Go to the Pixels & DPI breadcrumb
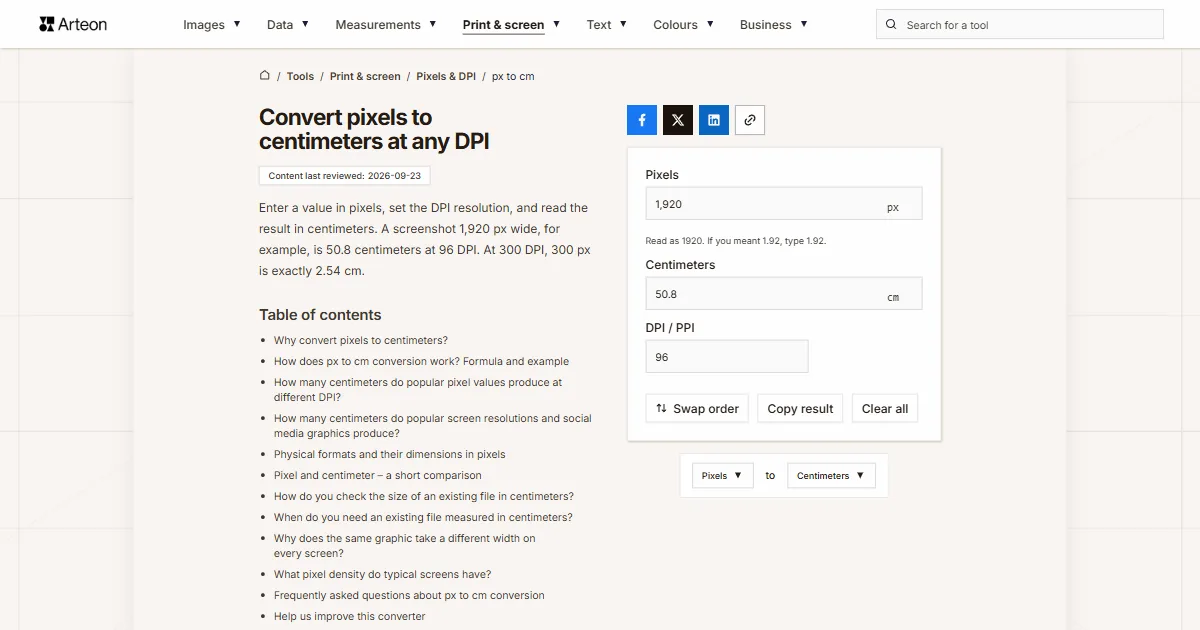Screen dimensions: 1200x630 (446, 76)
